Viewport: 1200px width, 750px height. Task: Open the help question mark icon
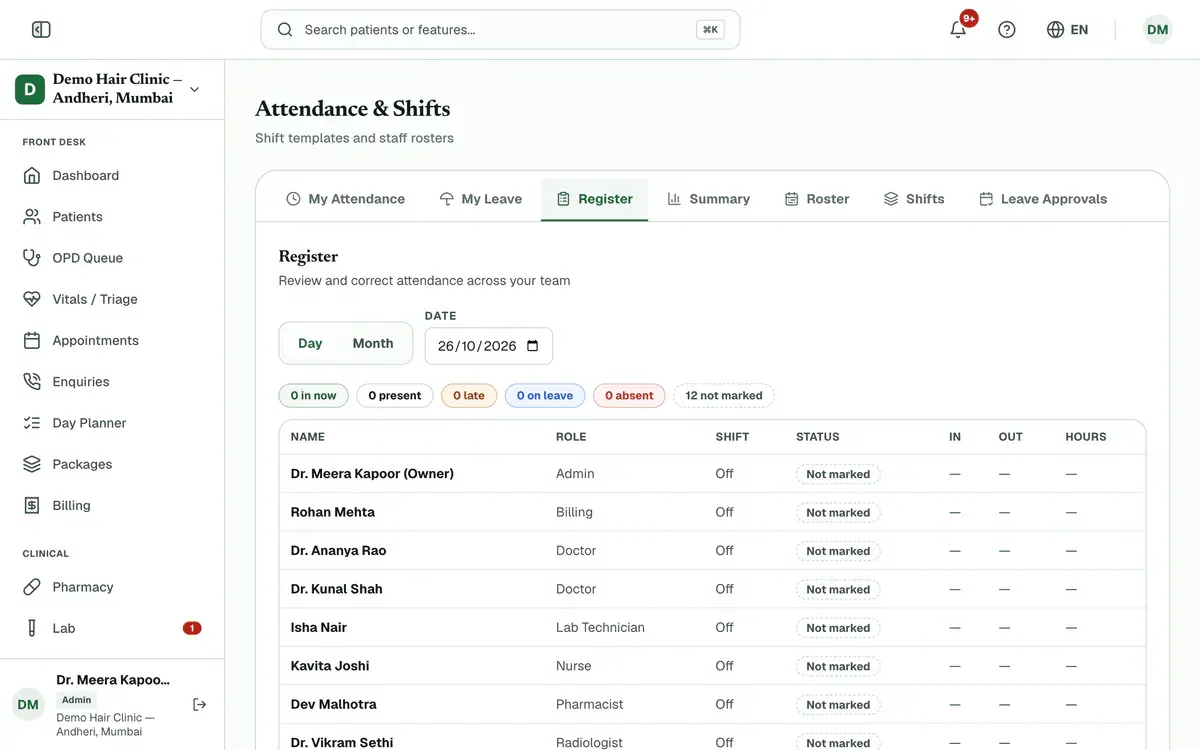click(x=1007, y=30)
